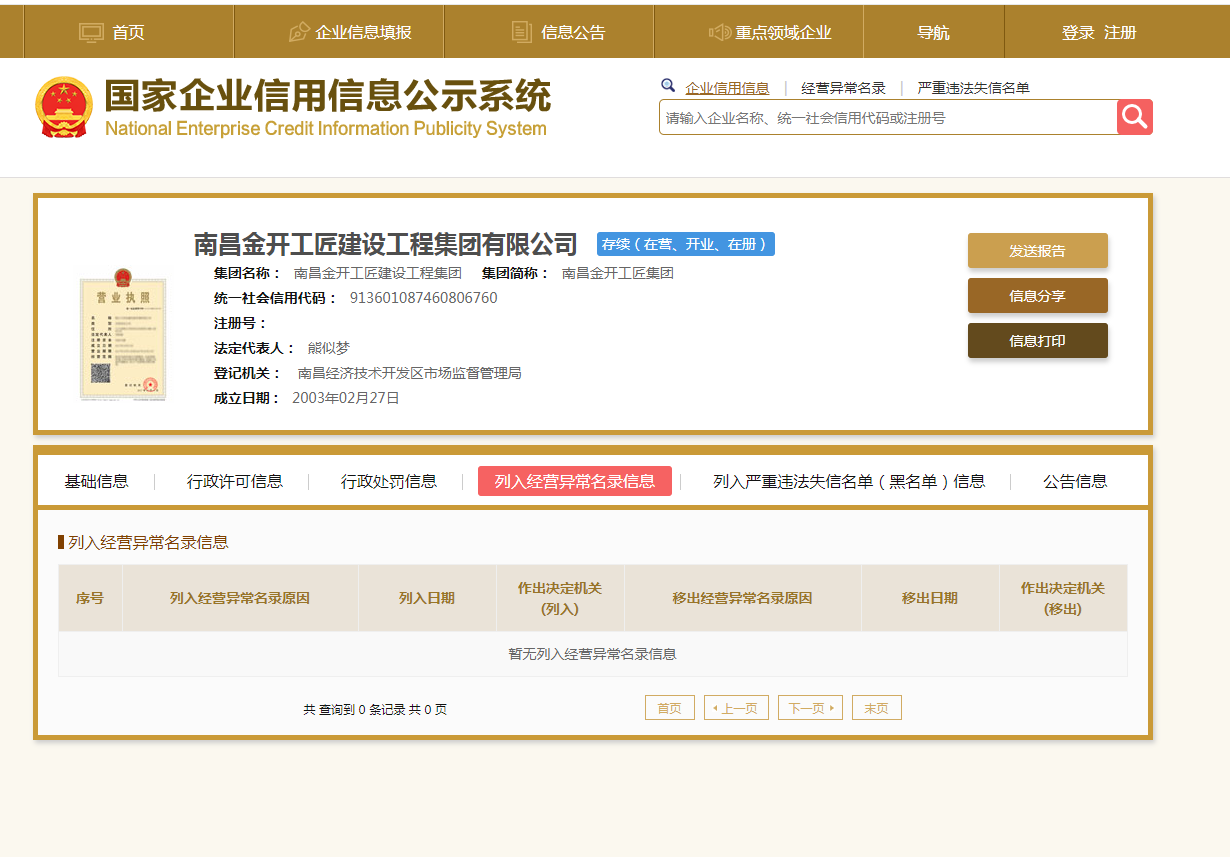Click the 移出经营异常名录原因 column header
Screen dimensions: 1230x857
742,598
